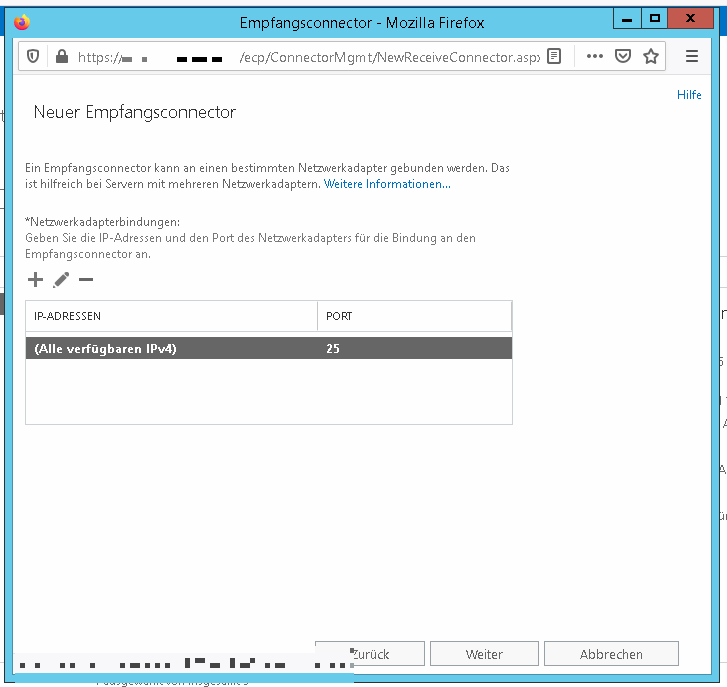
Task: Click the Zurück button
Action: point(370,654)
